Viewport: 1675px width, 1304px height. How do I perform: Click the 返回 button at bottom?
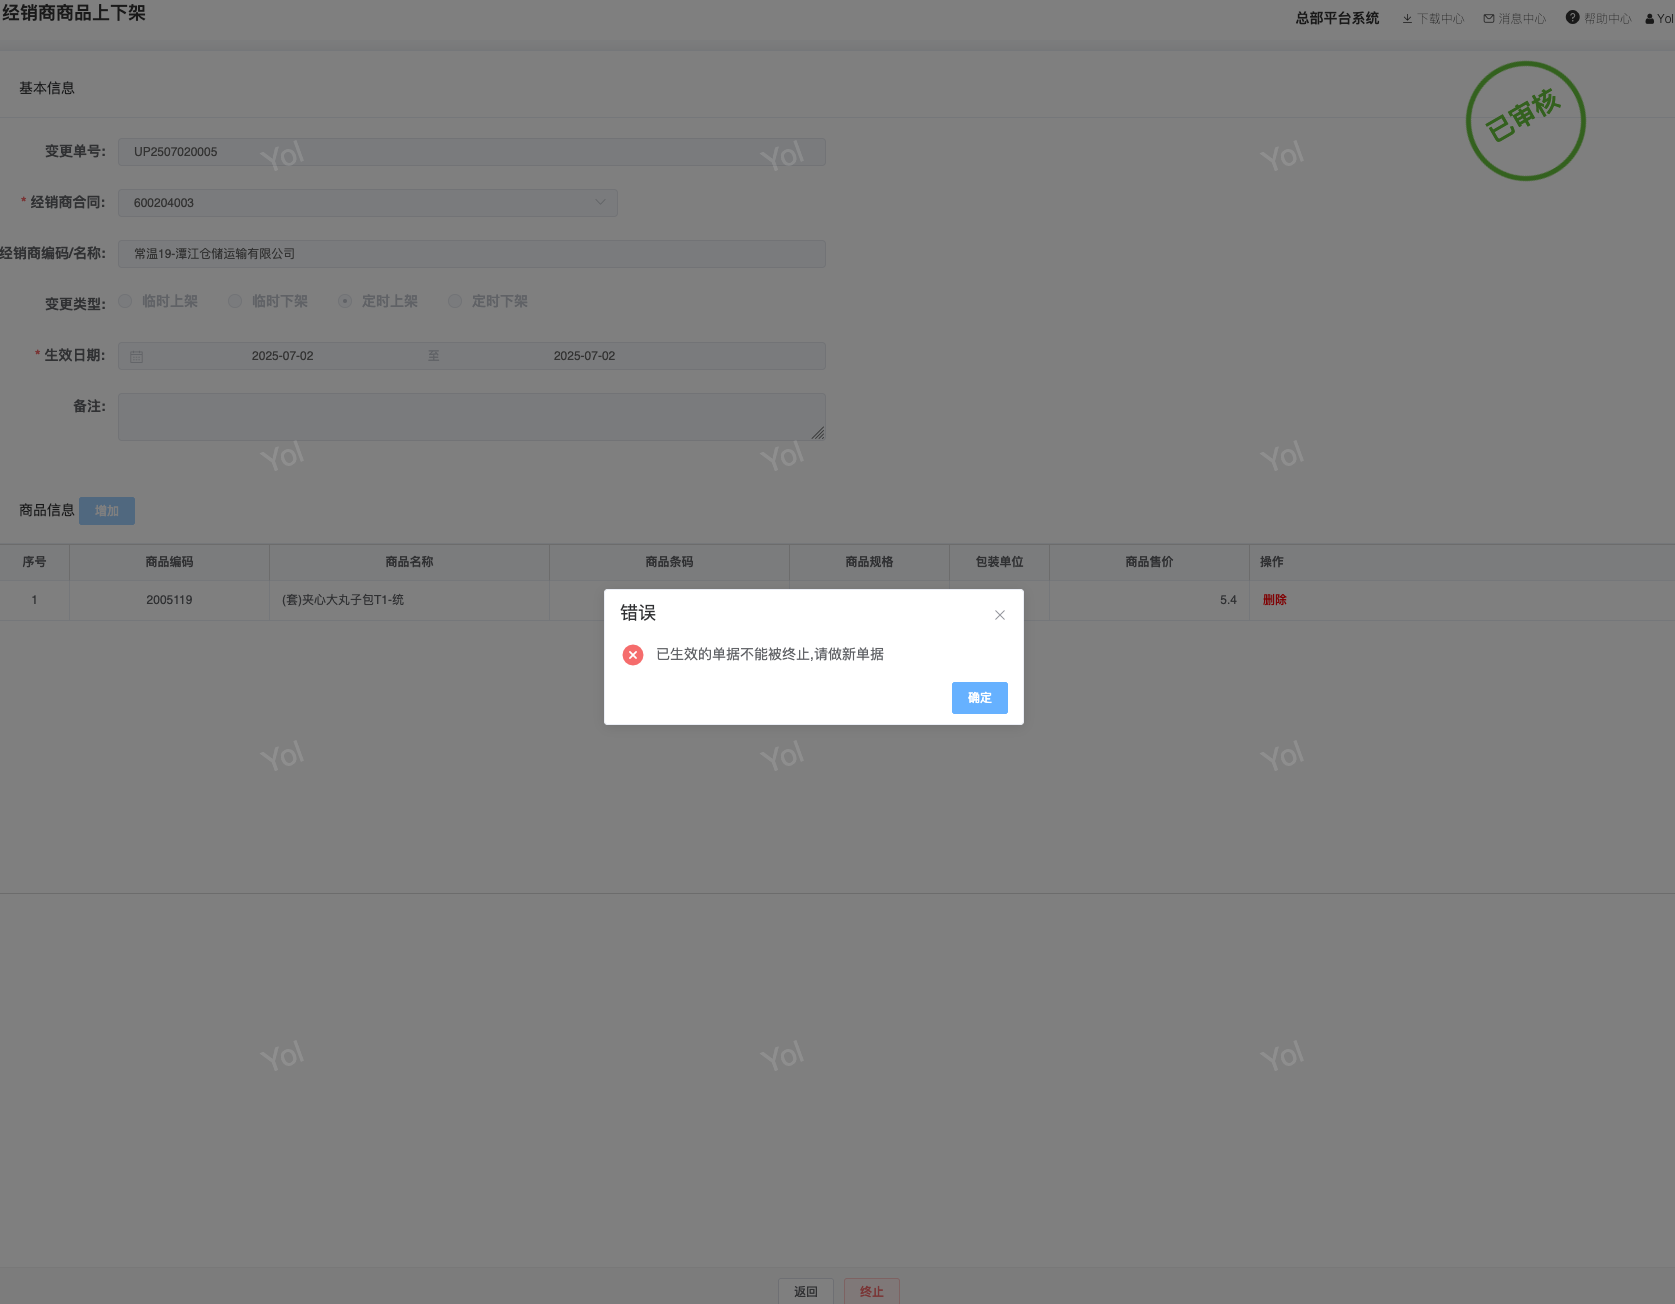click(x=806, y=1291)
